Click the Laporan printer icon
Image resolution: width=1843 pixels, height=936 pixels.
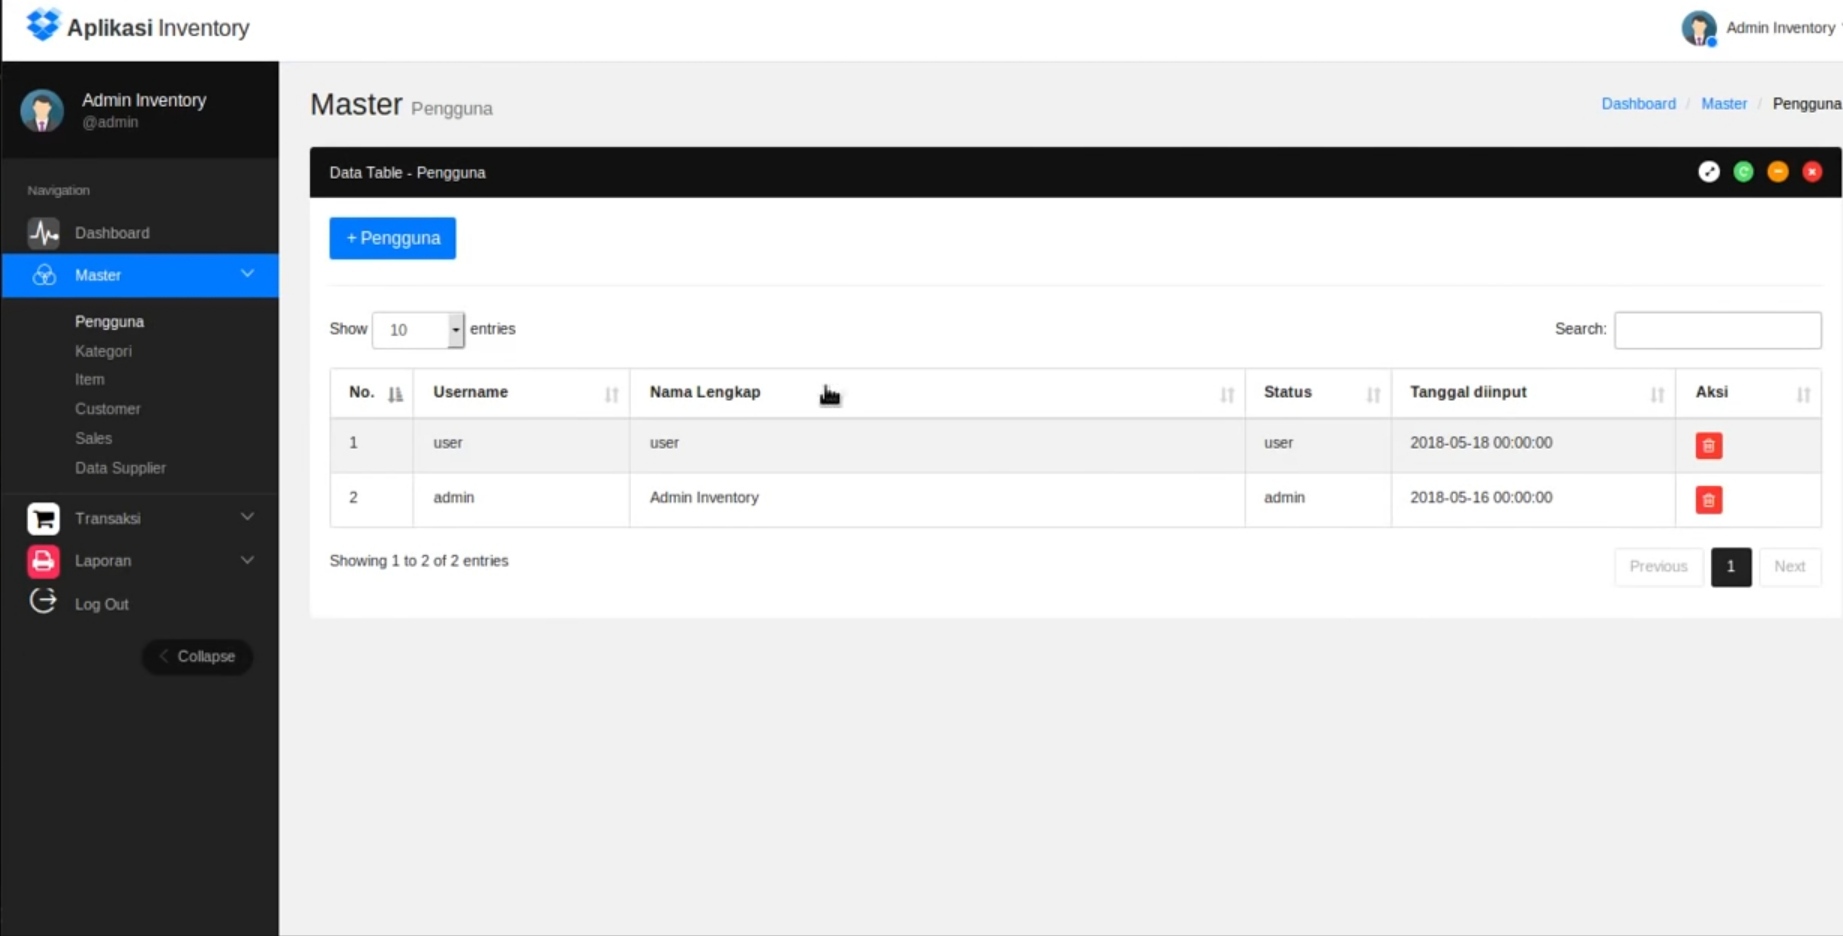coord(43,561)
